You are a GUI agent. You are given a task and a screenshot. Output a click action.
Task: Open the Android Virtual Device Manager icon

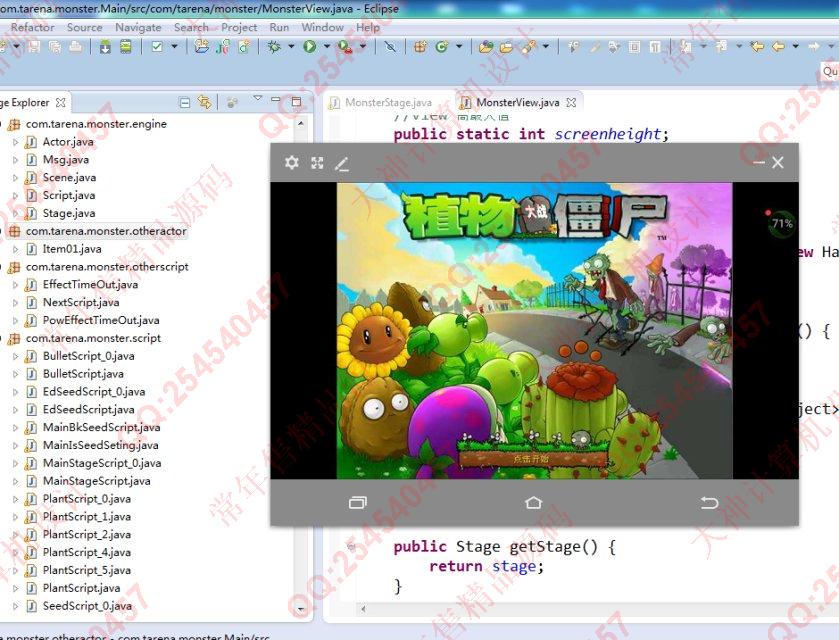(125, 47)
